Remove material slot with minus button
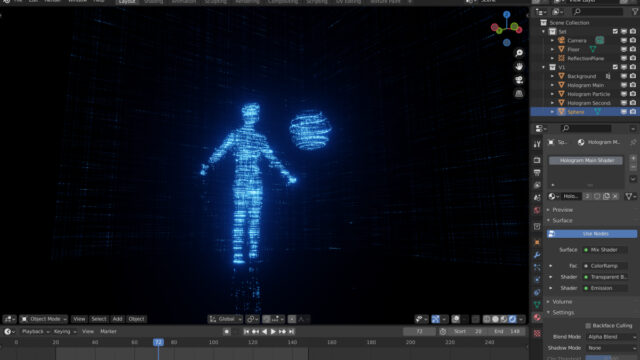The image size is (640, 360). 633,167
